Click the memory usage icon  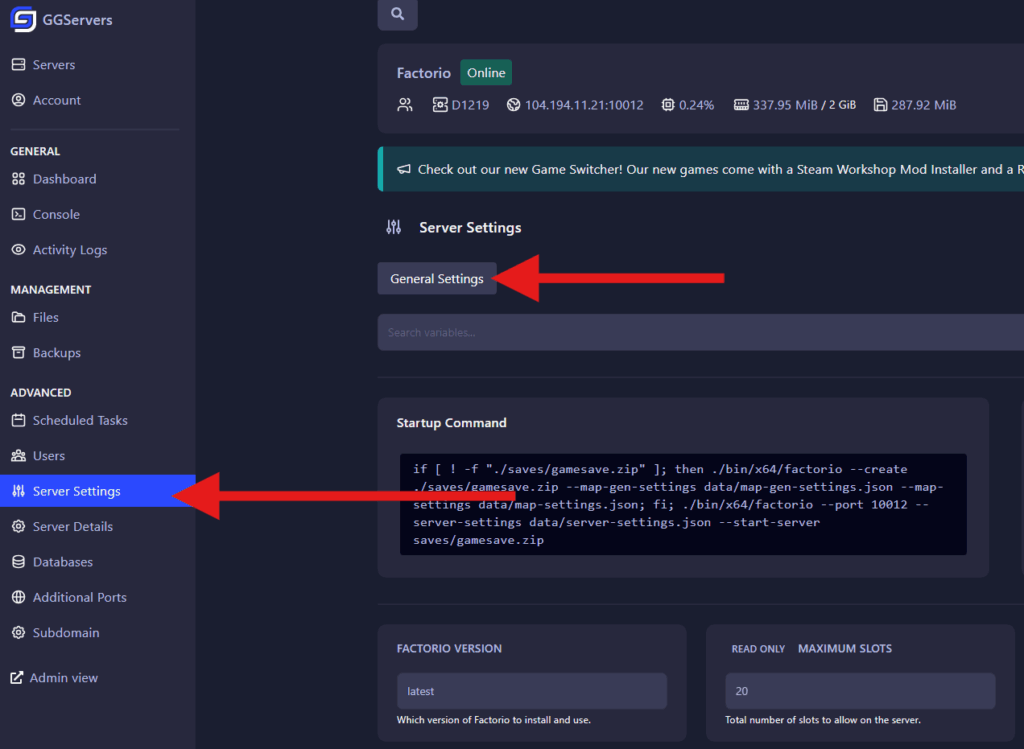point(741,105)
